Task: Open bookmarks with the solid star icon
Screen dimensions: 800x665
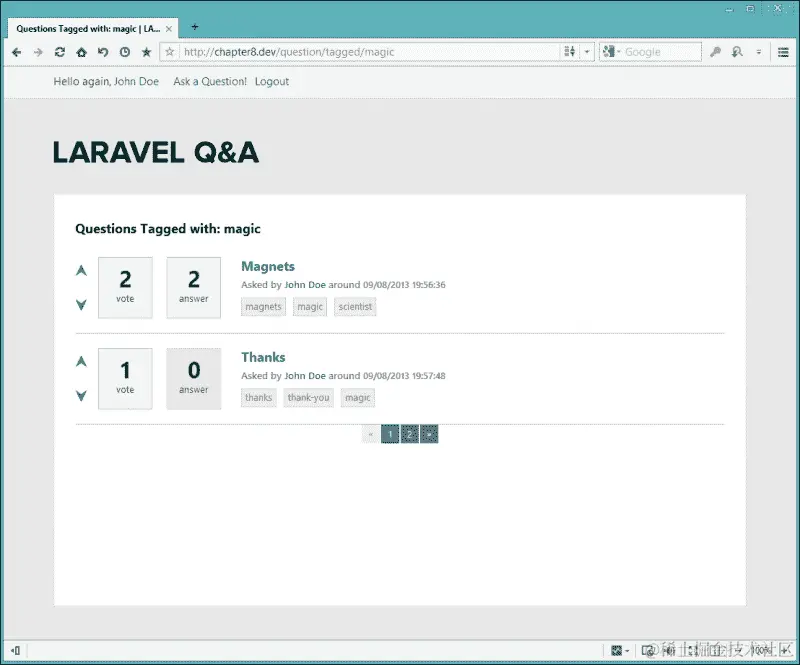Action: pyautogui.click(x=146, y=52)
